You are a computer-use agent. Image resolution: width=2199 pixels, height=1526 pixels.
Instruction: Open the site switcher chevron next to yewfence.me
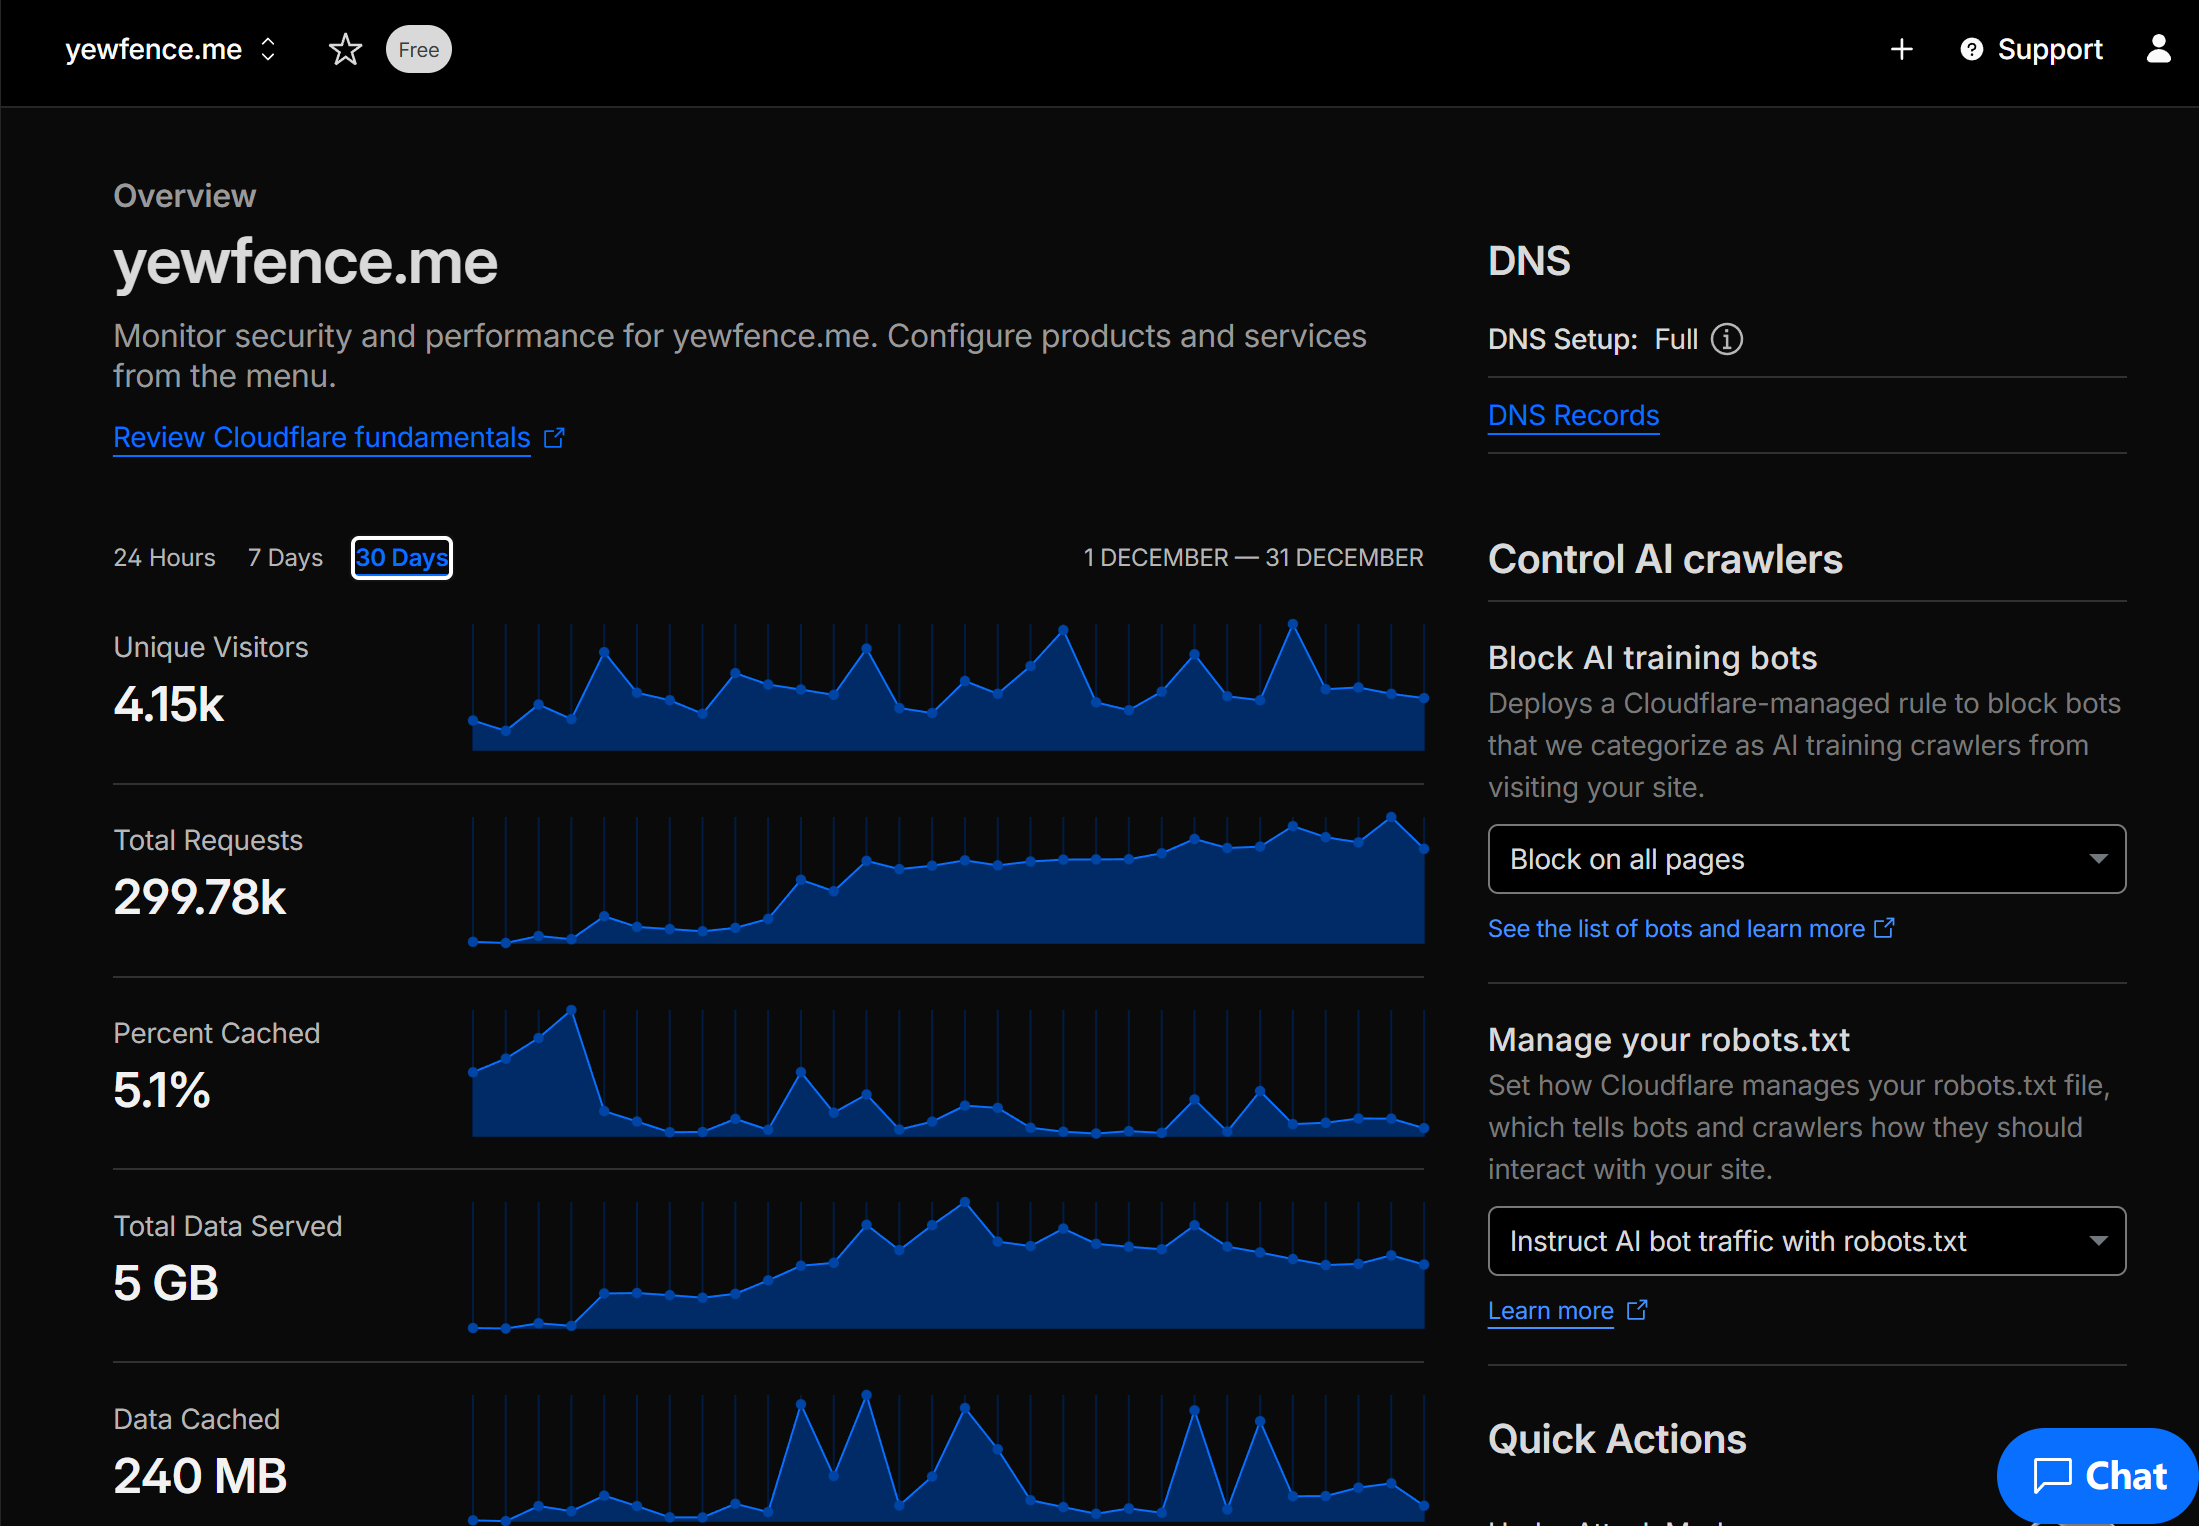266,49
